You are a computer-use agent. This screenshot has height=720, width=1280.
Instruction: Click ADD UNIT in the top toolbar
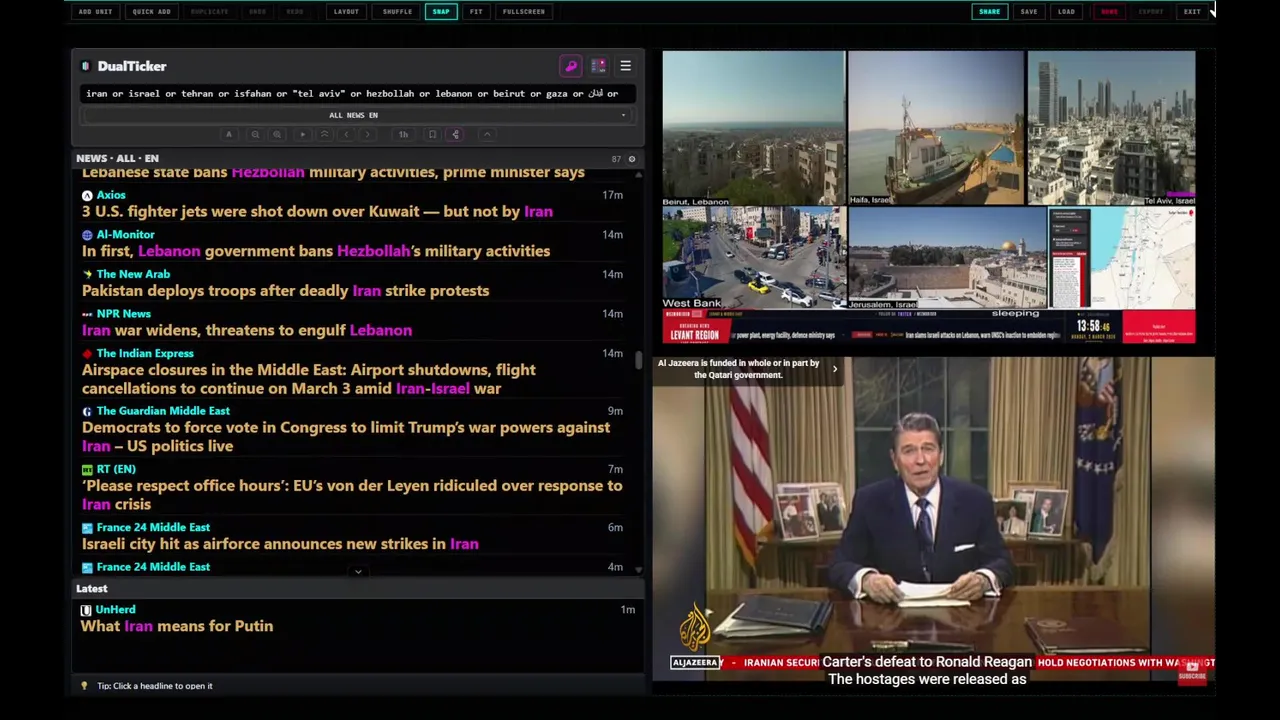pyautogui.click(x=95, y=11)
